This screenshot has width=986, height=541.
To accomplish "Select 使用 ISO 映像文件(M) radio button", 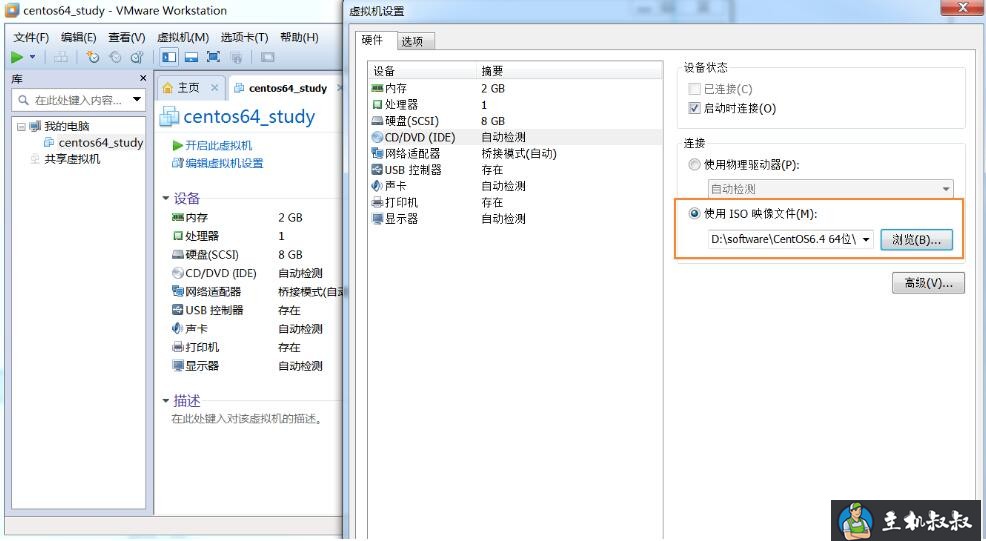I will [694, 214].
